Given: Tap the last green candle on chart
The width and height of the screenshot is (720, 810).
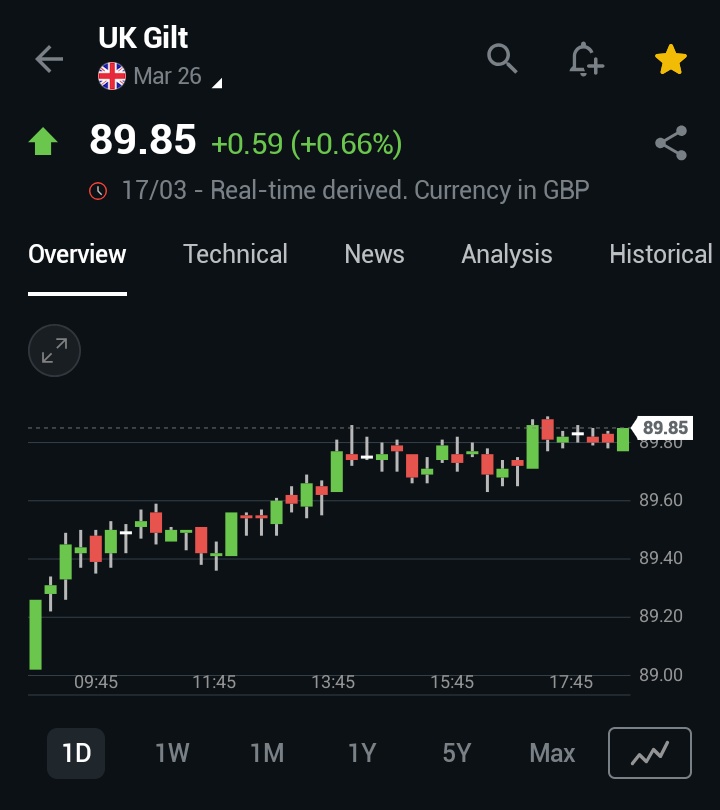Looking at the screenshot, I should tap(623, 439).
